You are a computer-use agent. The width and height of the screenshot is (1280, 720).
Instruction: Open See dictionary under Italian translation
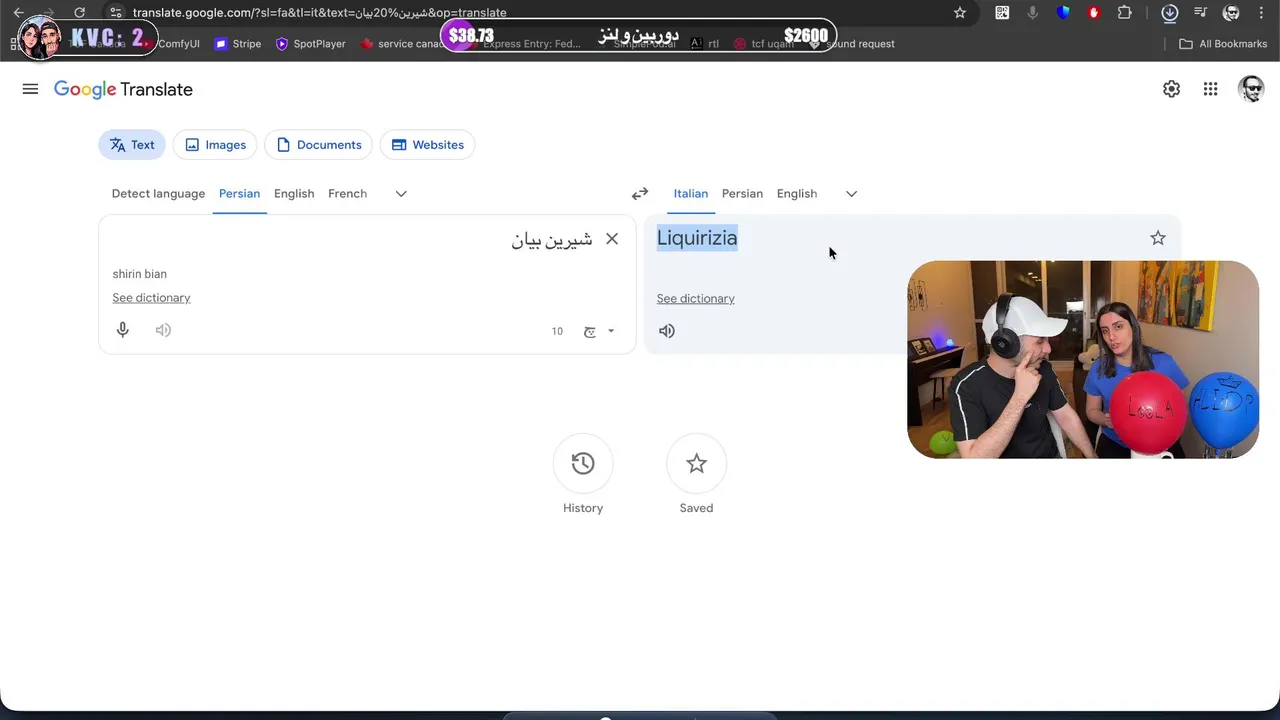(695, 299)
